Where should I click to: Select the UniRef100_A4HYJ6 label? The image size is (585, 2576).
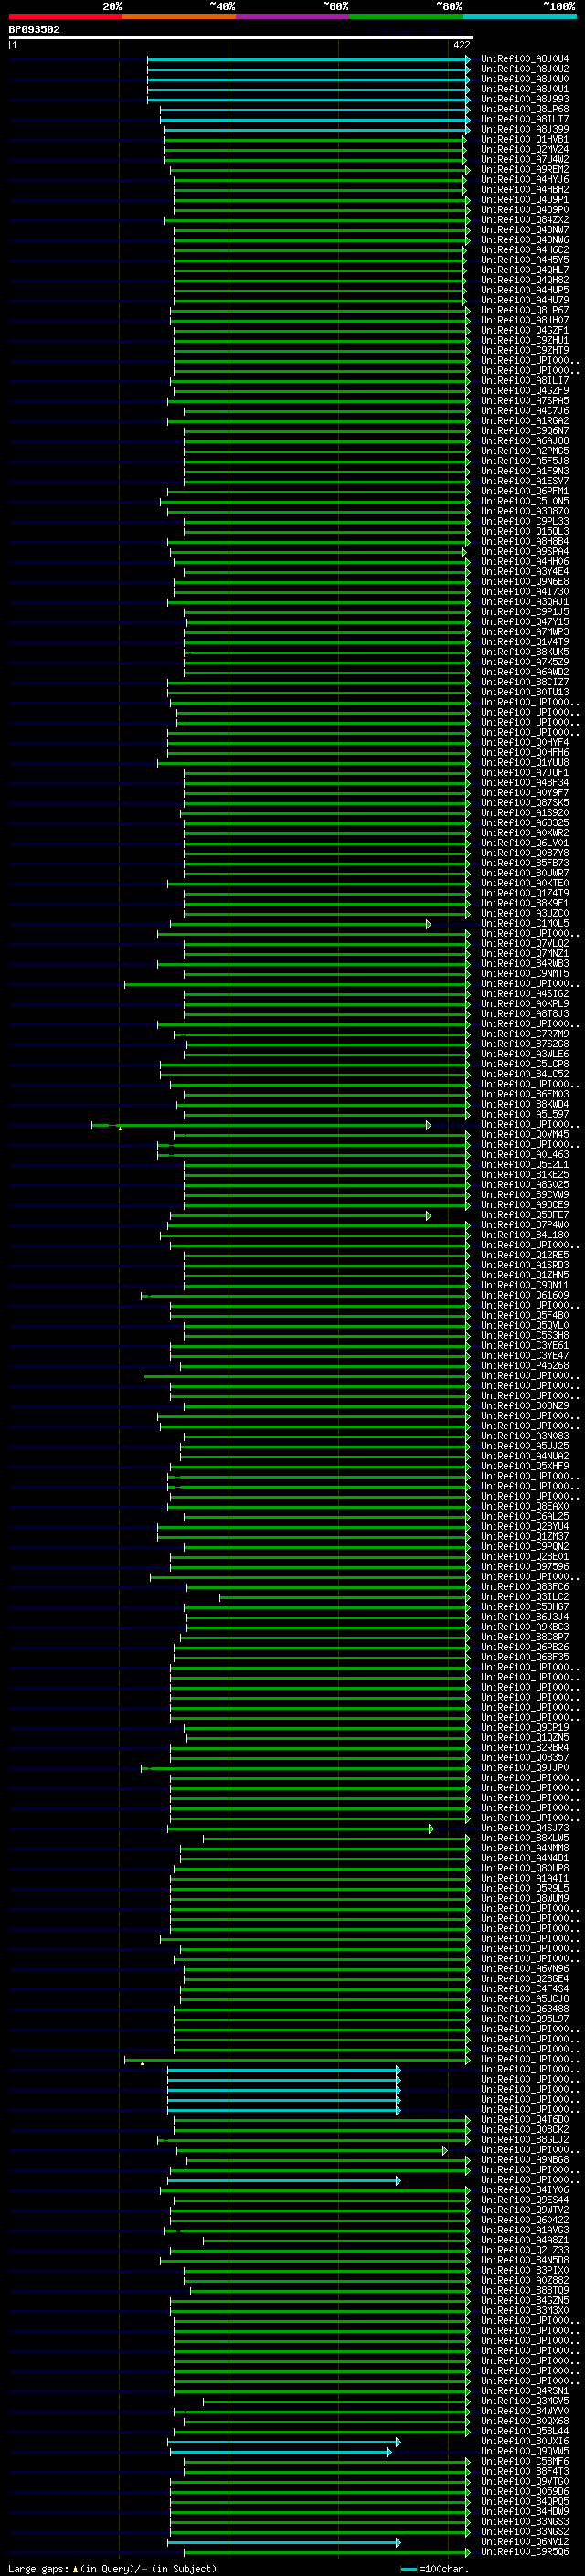[x=525, y=180]
